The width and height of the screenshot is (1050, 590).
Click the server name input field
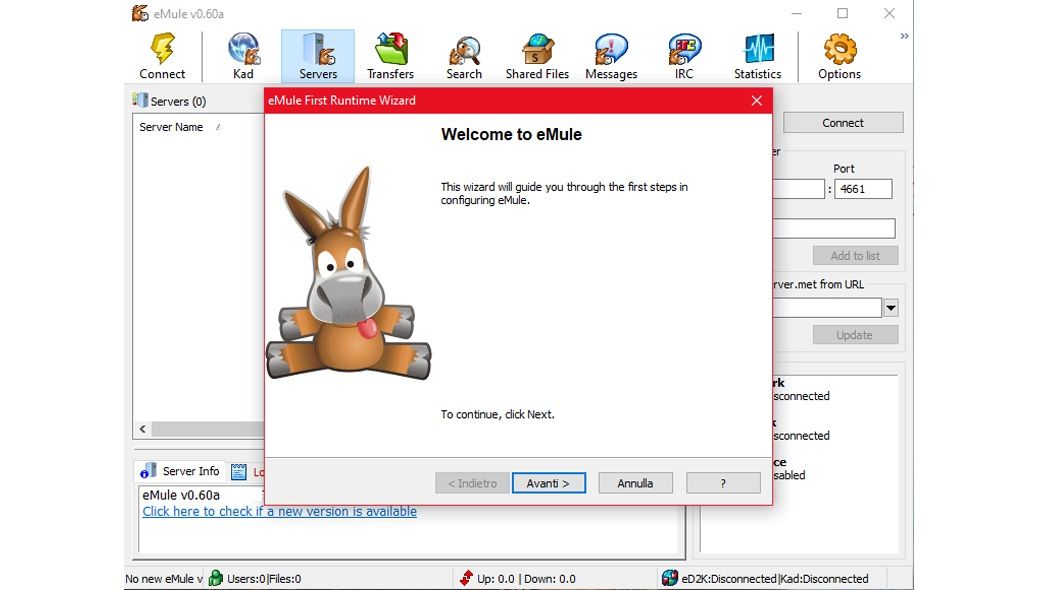coord(834,228)
